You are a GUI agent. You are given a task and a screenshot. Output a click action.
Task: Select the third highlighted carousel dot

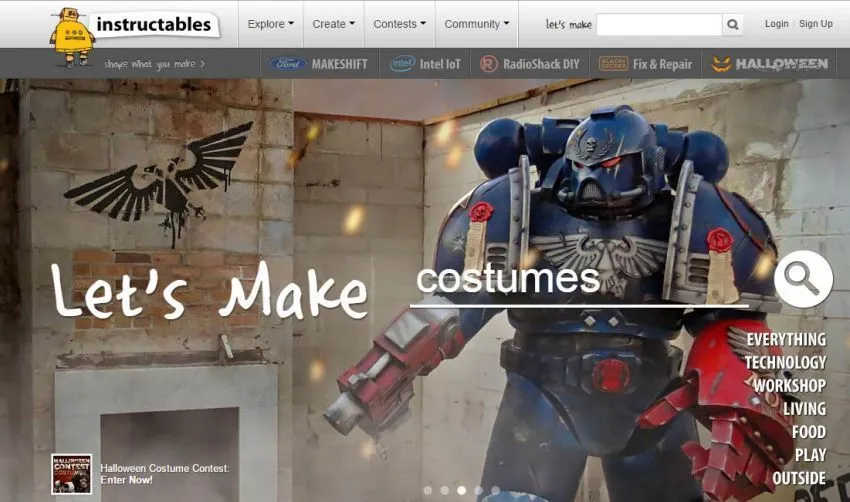click(x=461, y=490)
